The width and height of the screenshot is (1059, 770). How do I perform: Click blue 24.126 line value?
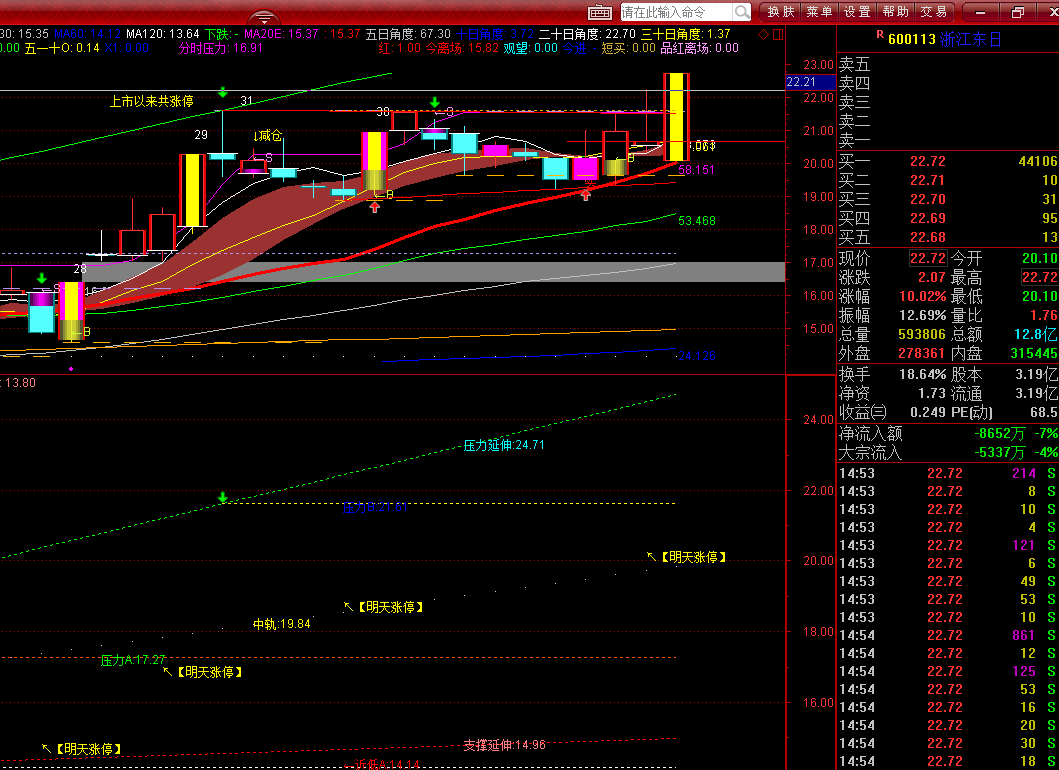click(x=697, y=356)
